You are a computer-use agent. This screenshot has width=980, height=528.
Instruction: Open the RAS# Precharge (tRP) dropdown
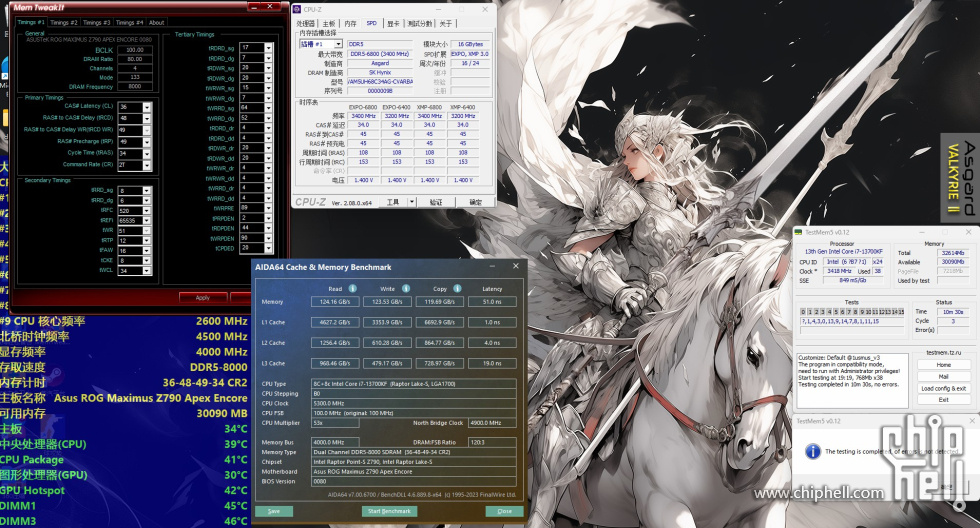(x=147, y=142)
